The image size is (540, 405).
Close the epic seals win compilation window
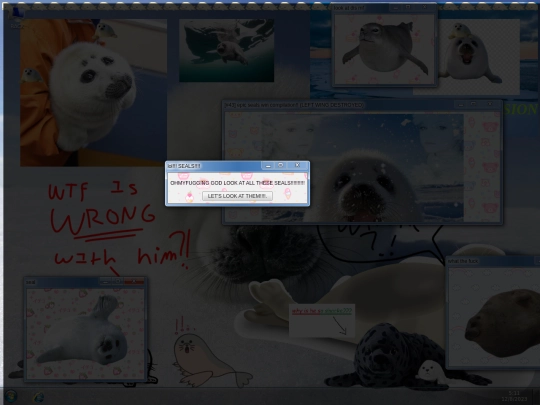tap(489, 104)
